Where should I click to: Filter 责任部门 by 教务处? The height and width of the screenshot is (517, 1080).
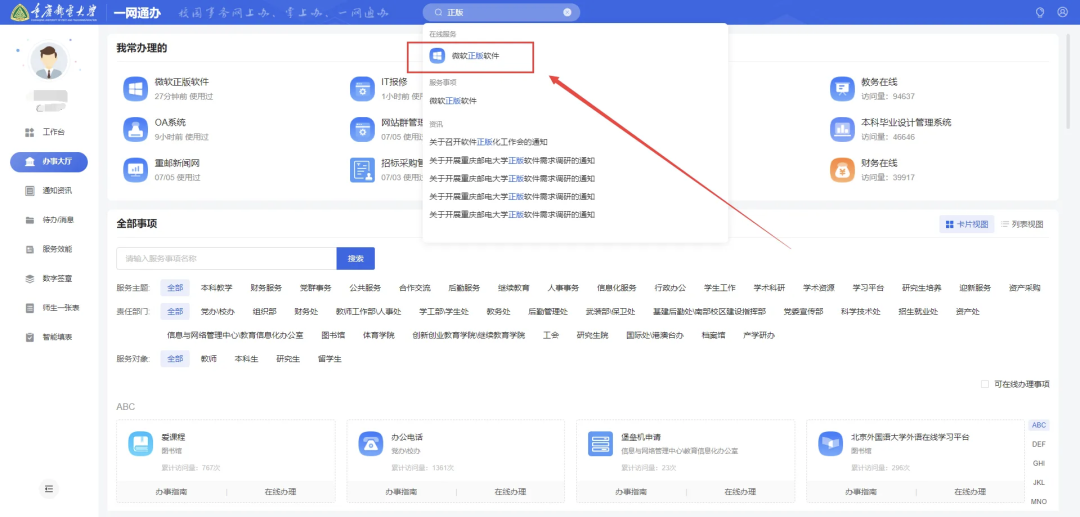[x=498, y=312]
